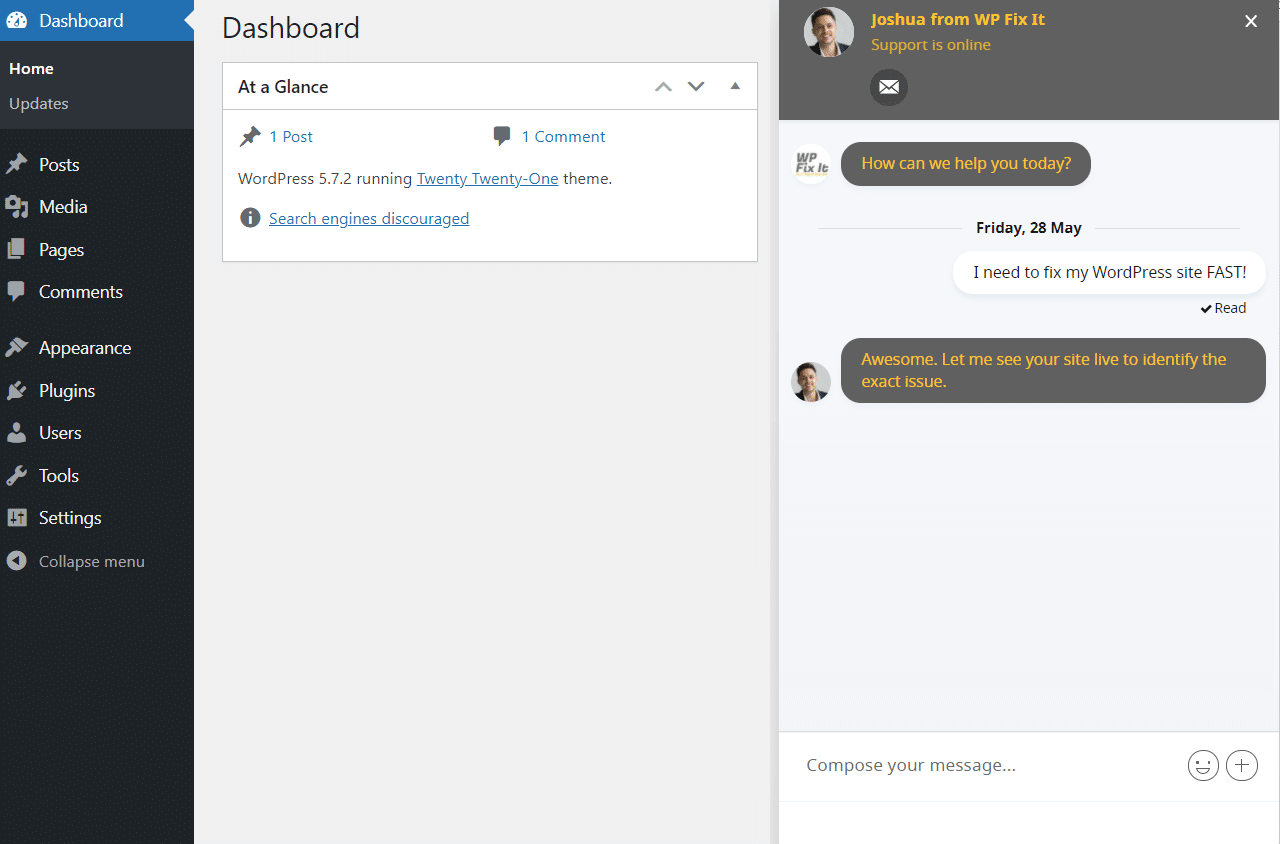
Task: Click the Posts pushpin icon
Action: (x=17, y=164)
